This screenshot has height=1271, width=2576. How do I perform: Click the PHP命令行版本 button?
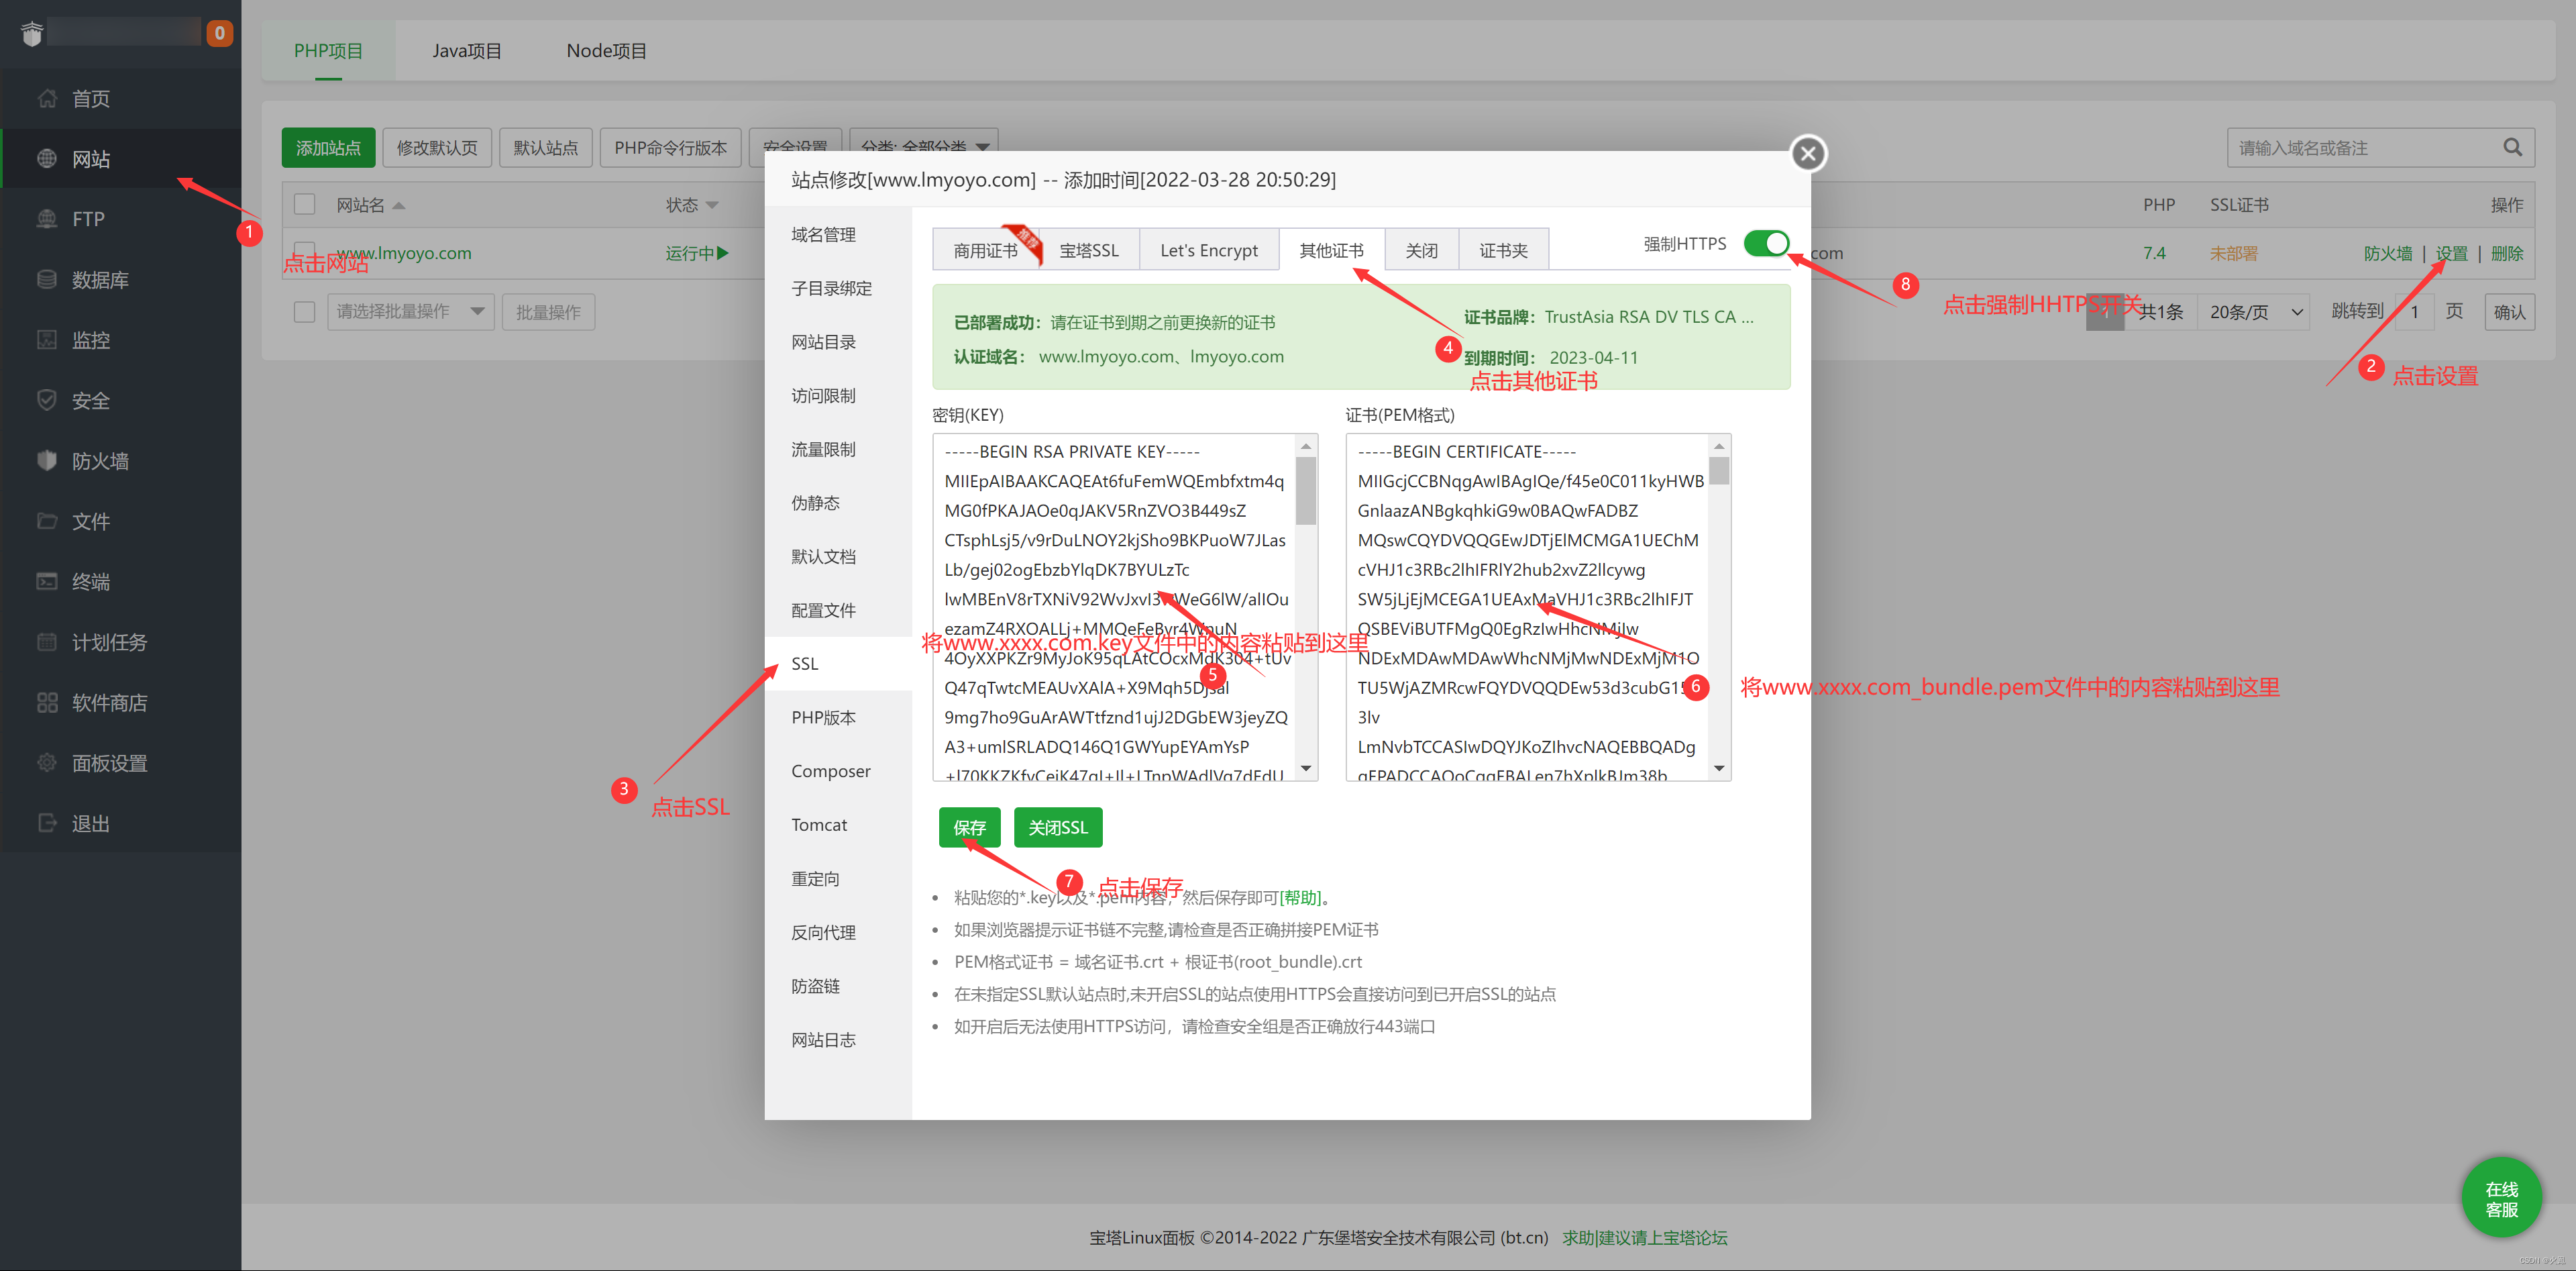click(670, 147)
